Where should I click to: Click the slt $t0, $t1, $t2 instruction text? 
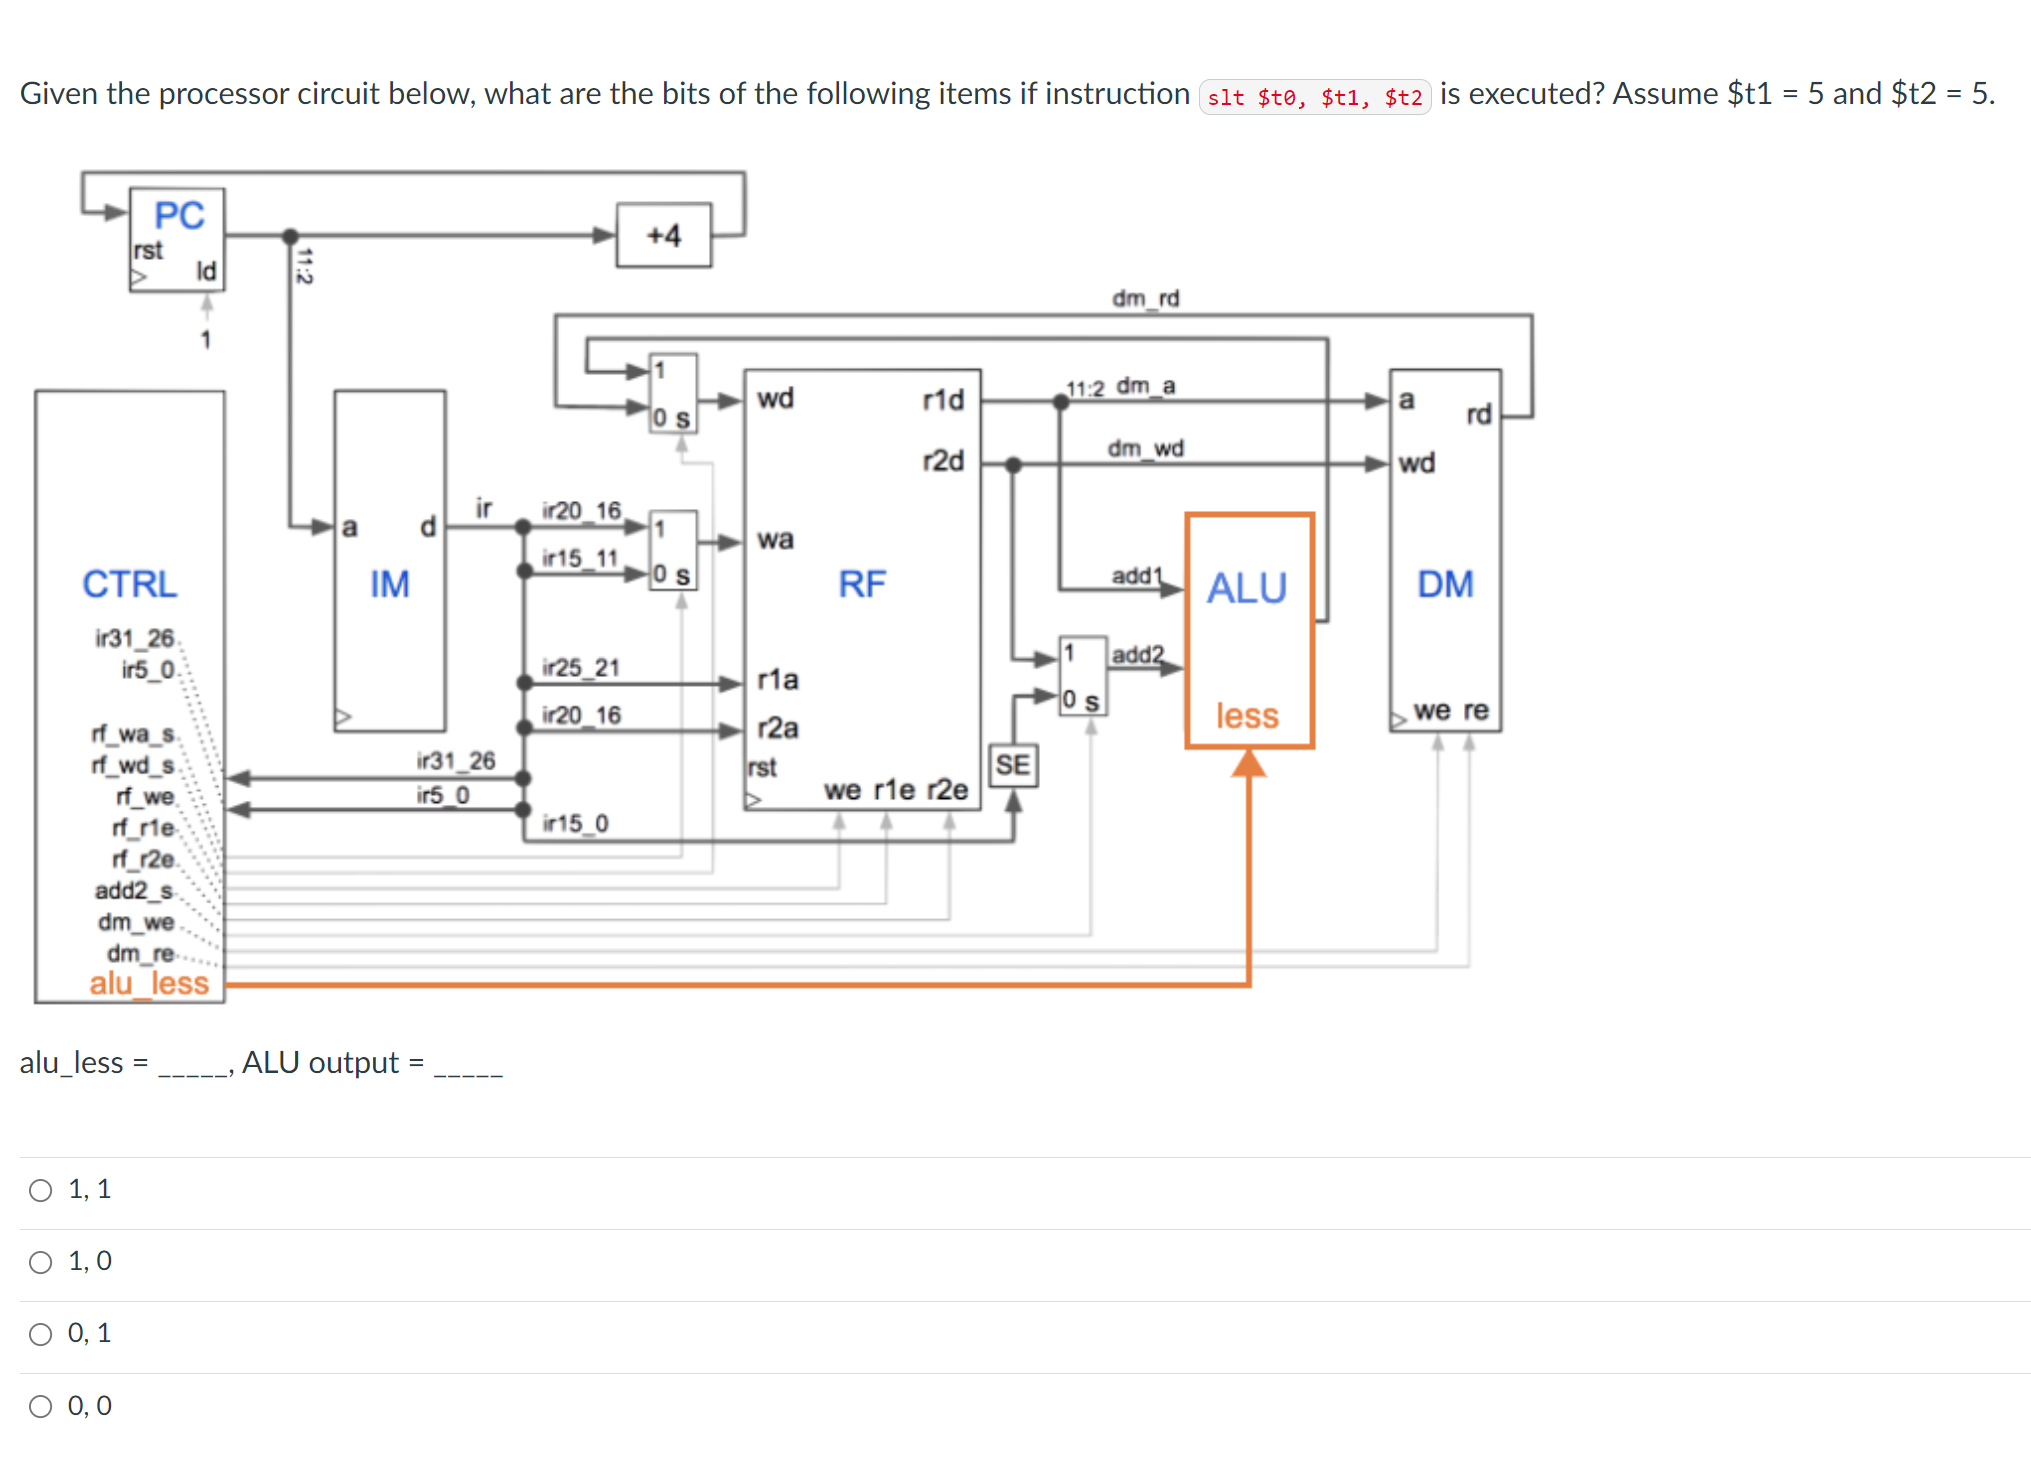[x=1313, y=96]
